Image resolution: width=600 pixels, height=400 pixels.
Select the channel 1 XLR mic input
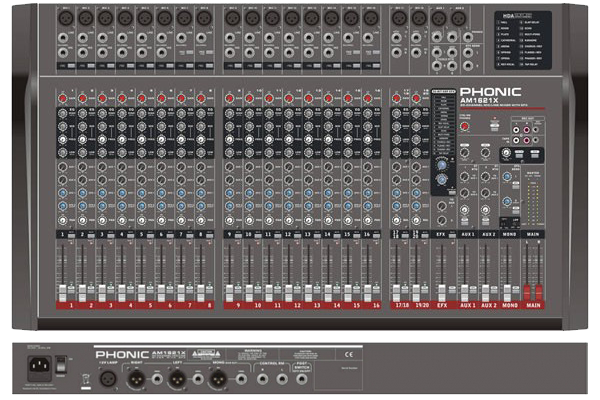[x=65, y=18]
